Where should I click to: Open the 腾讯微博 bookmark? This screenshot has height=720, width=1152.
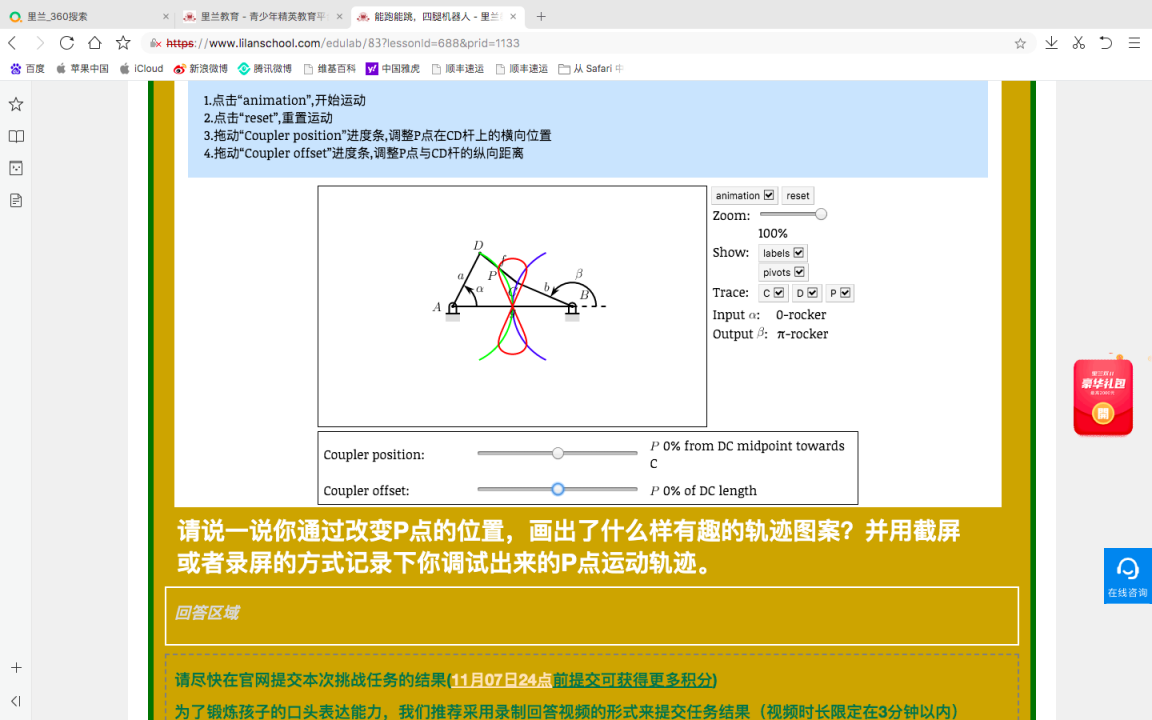point(264,68)
